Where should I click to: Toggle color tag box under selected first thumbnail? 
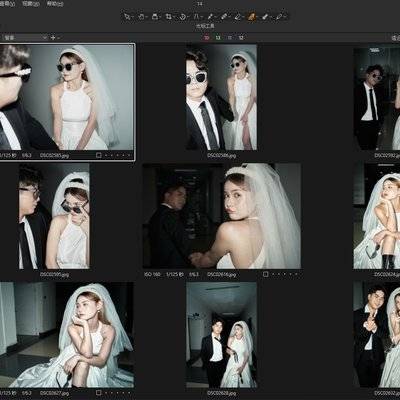coord(99,155)
